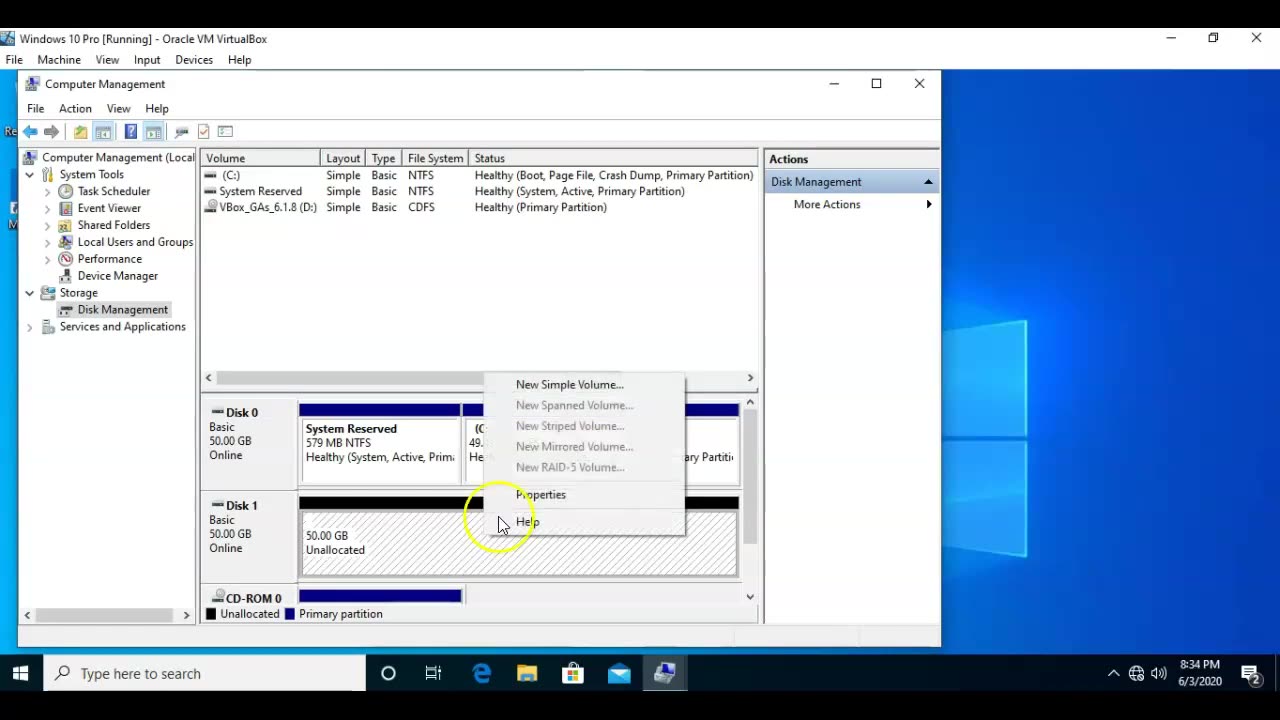Viewport: 1280px width, 720px height.
Task: Open Microsoft Store from the taskbar
Action: click(x=573, y=673)
